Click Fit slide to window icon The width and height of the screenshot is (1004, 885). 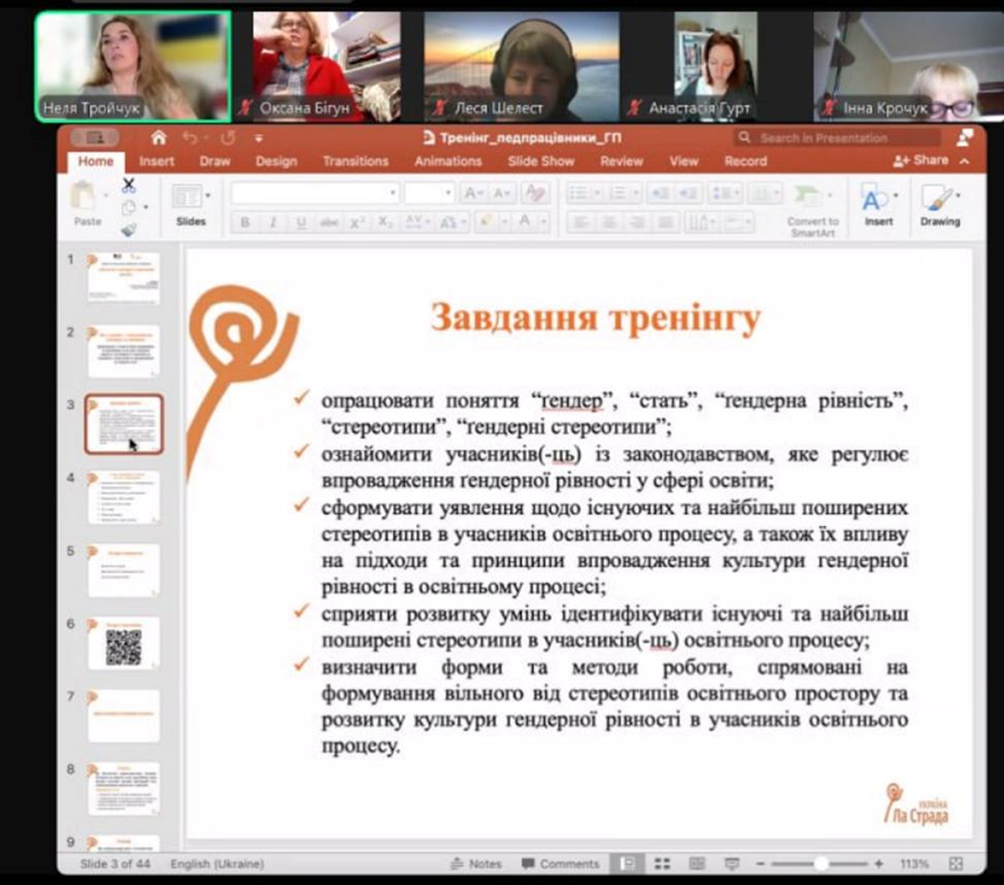click(x=956, y=863)
